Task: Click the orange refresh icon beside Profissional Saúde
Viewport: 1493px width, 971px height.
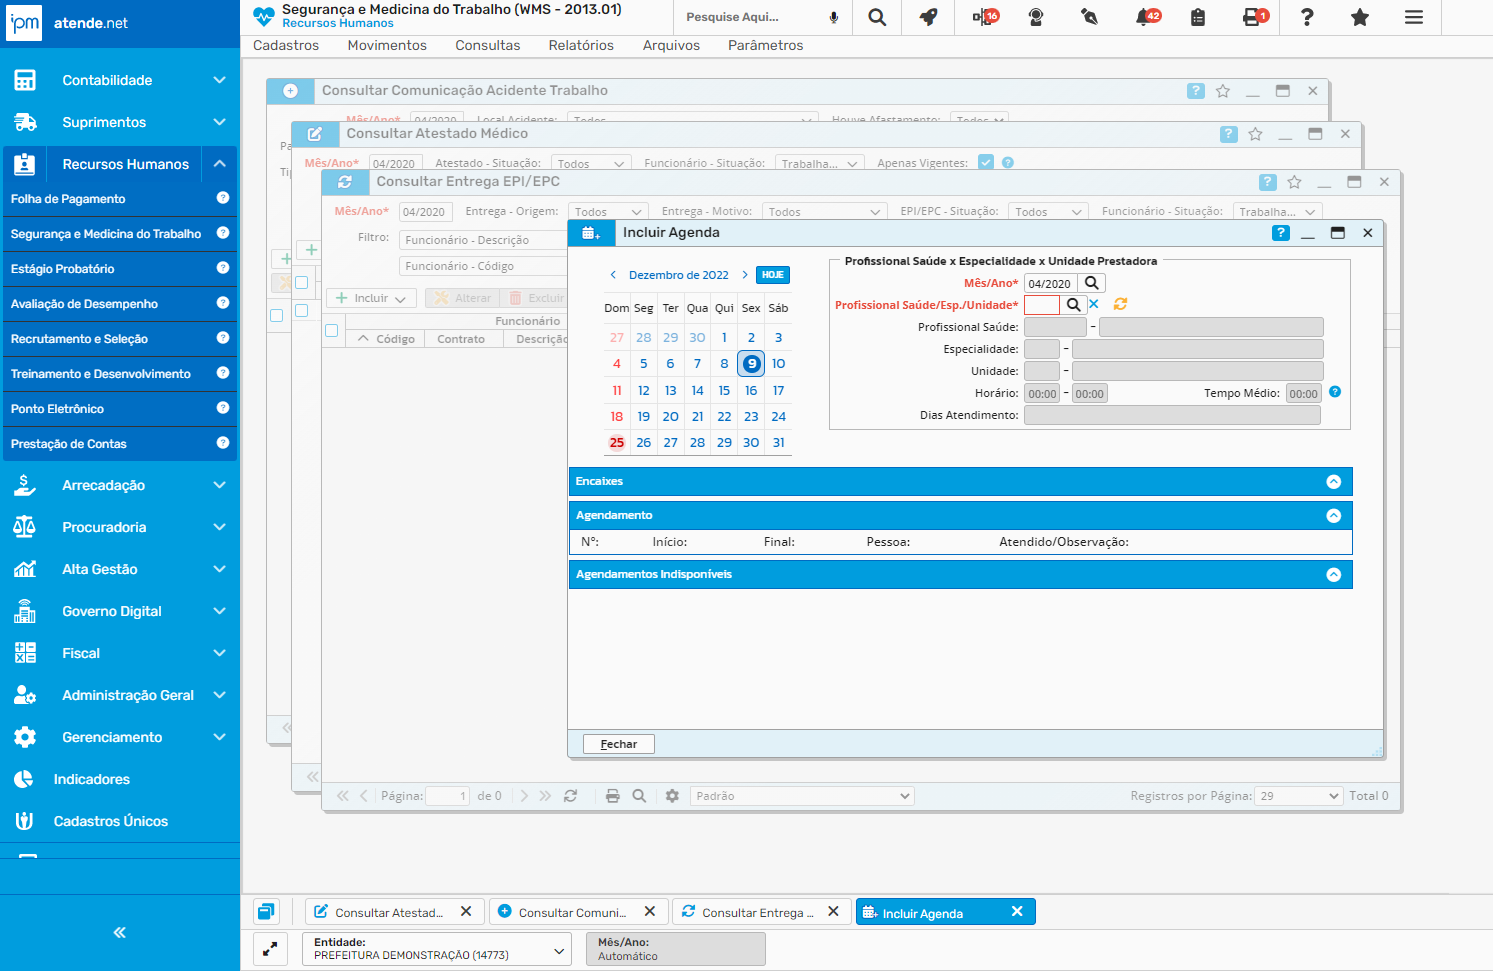Action: (1120, 304)
